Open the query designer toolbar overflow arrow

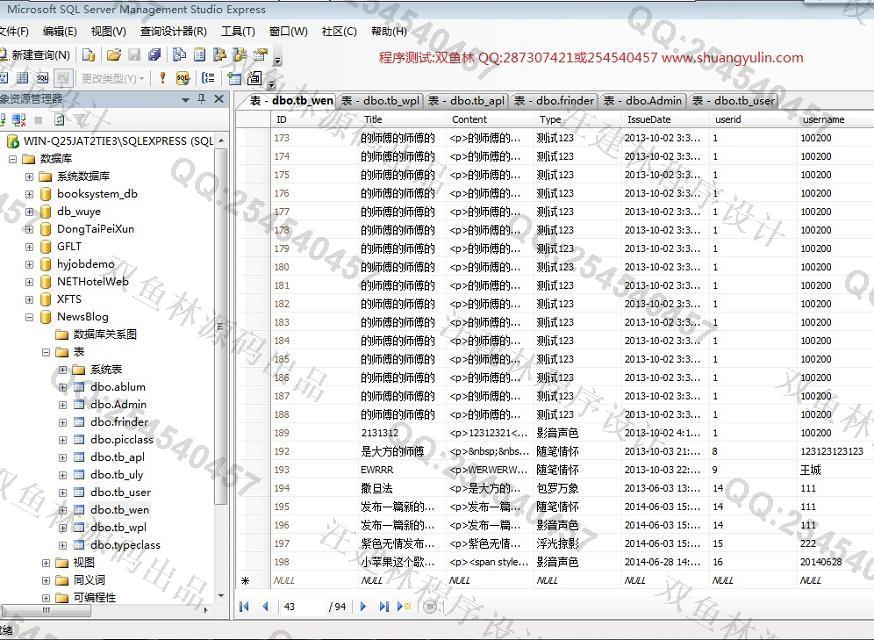coord(271,83)
